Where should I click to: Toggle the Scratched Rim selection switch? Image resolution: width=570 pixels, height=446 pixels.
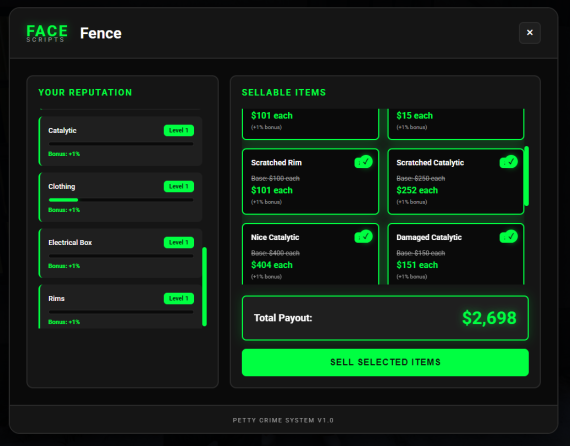point(363,162)
